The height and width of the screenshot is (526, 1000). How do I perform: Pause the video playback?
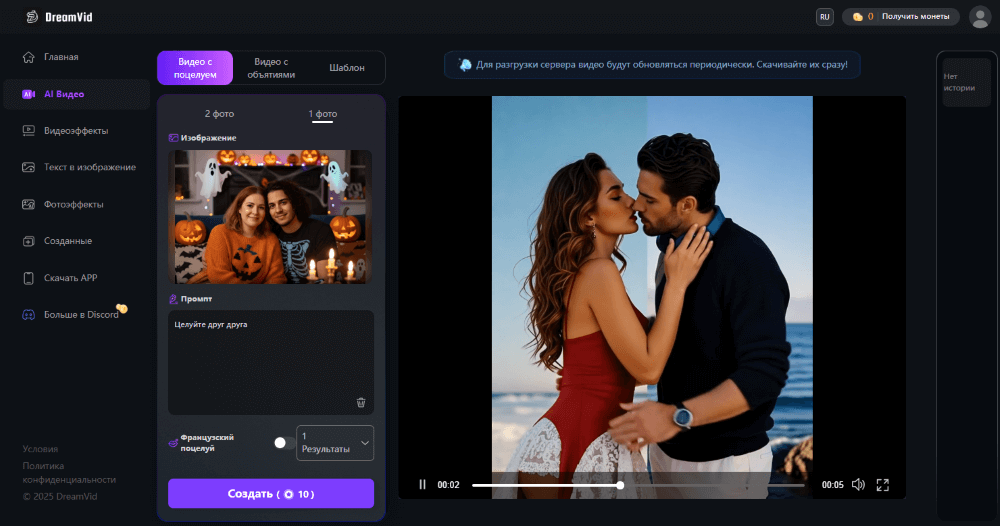pyautogui.click(x=422, y=485)
